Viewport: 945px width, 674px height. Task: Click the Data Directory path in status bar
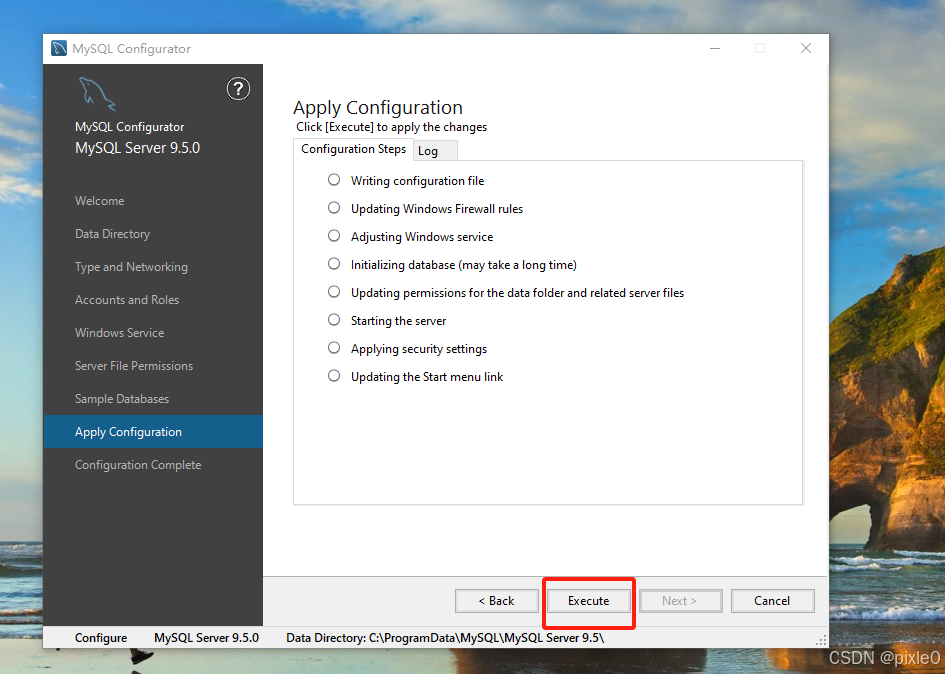[445, 638]
